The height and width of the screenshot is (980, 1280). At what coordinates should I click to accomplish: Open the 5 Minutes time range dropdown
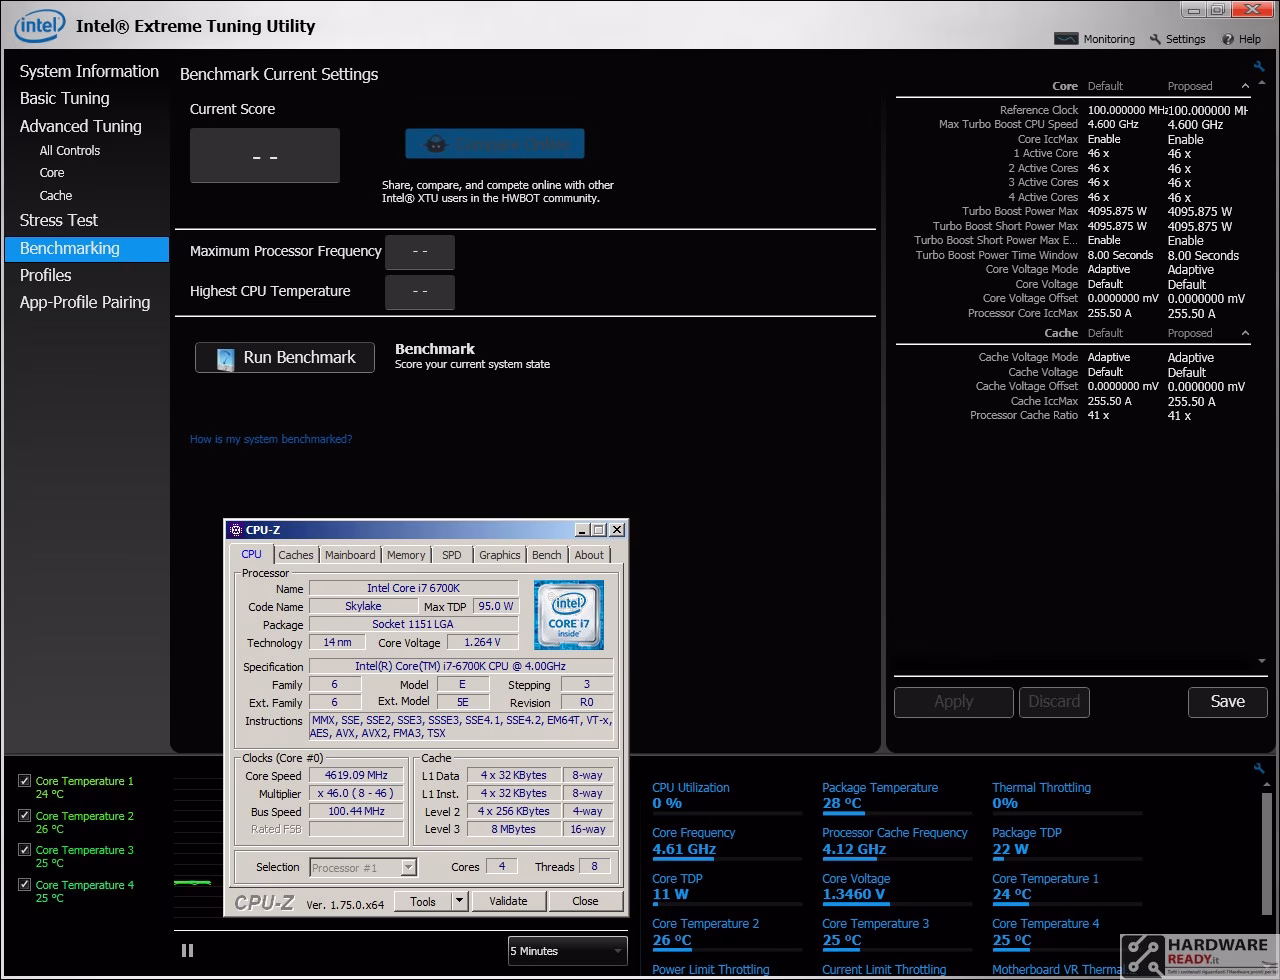pyautogui.click(x=566, y=951)
